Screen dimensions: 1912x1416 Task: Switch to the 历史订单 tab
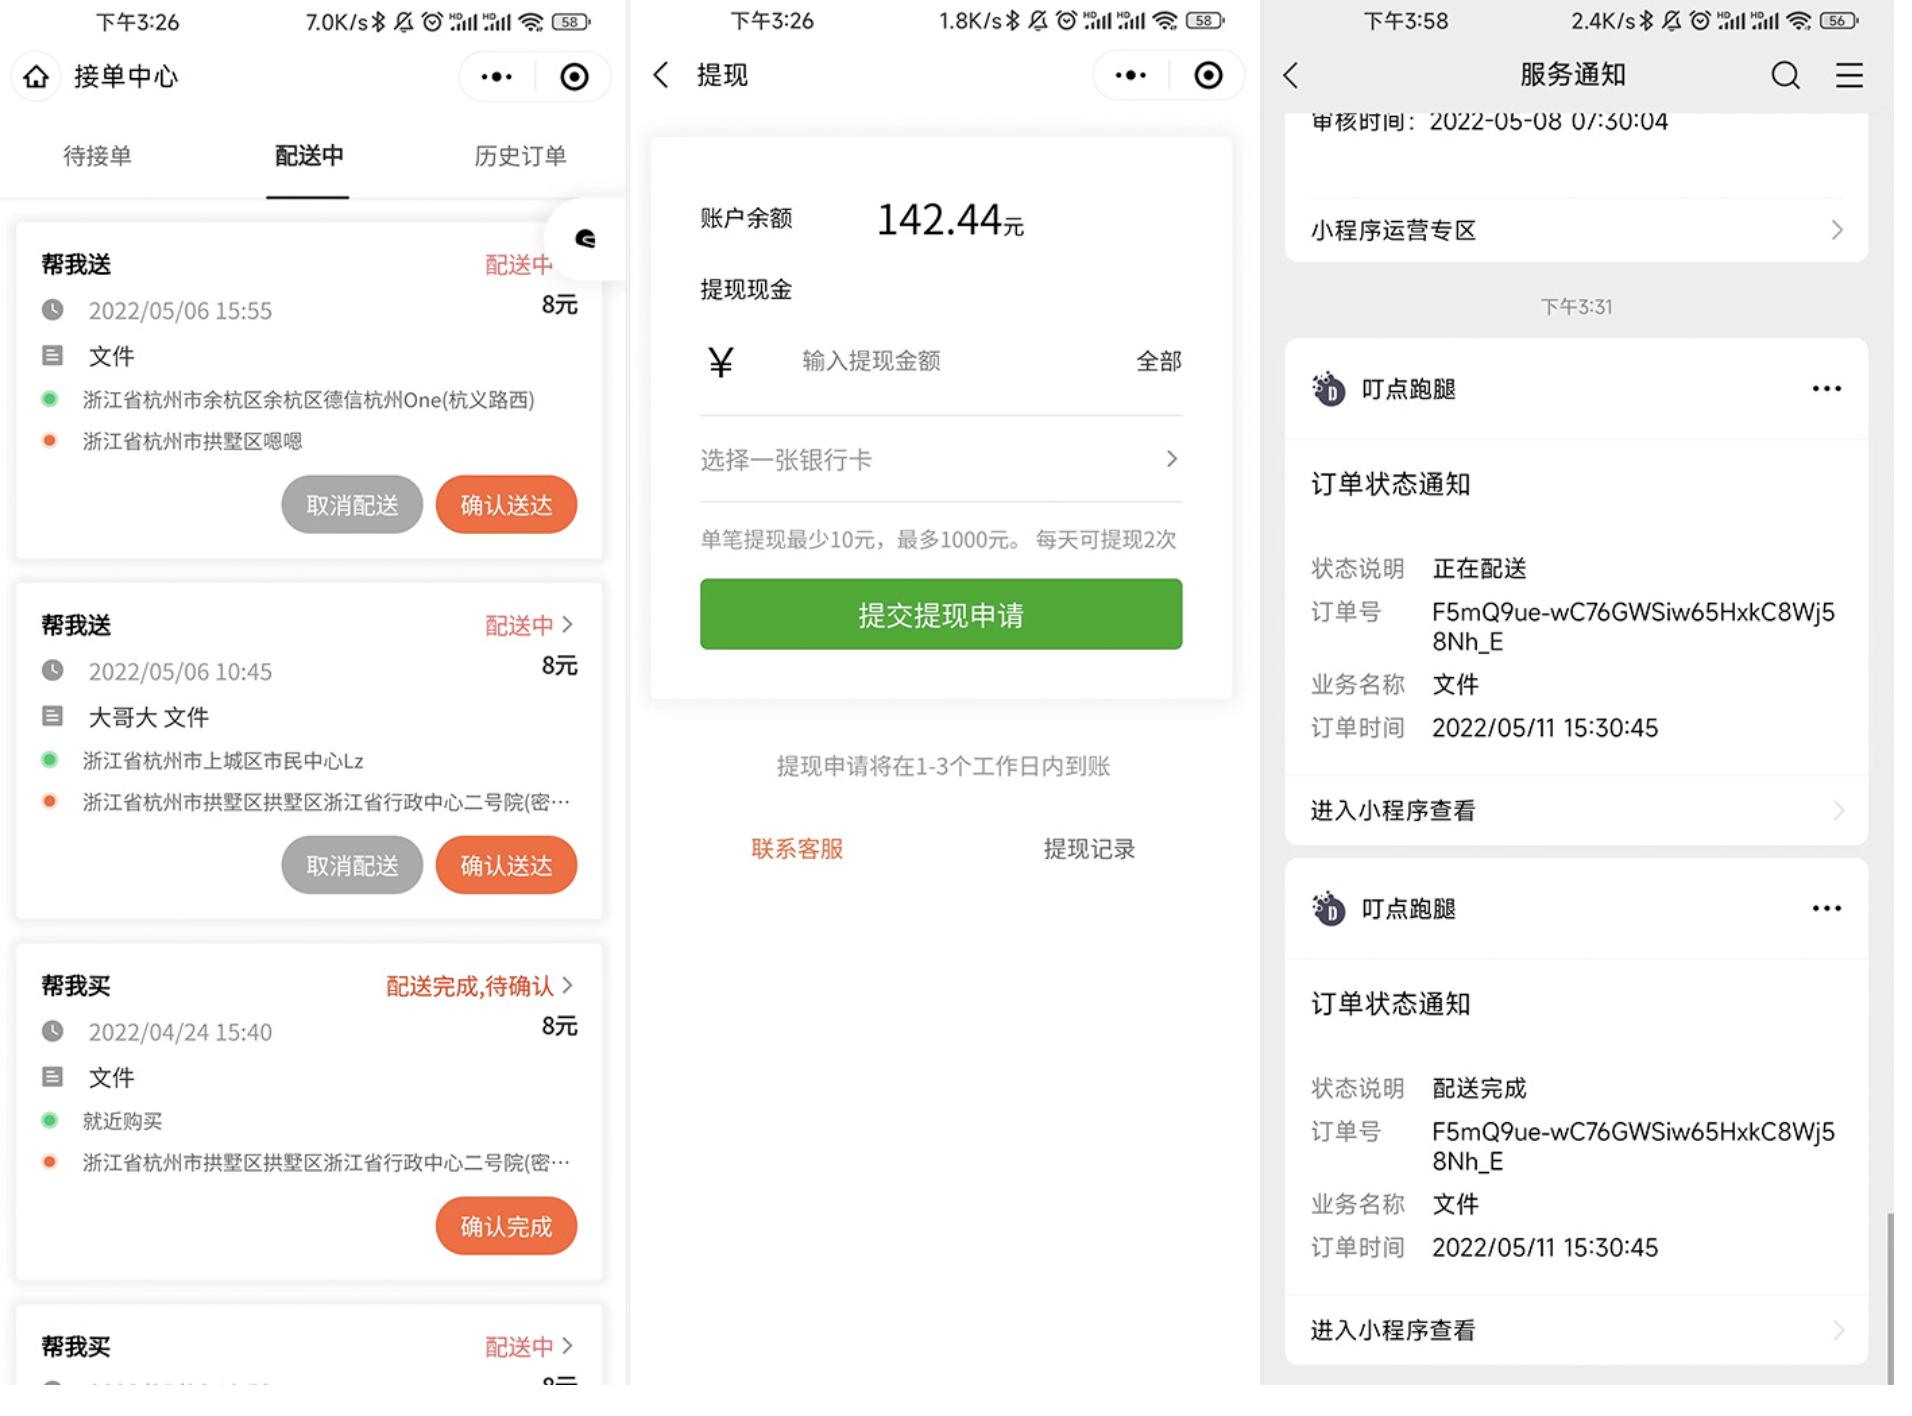[519, 156]
